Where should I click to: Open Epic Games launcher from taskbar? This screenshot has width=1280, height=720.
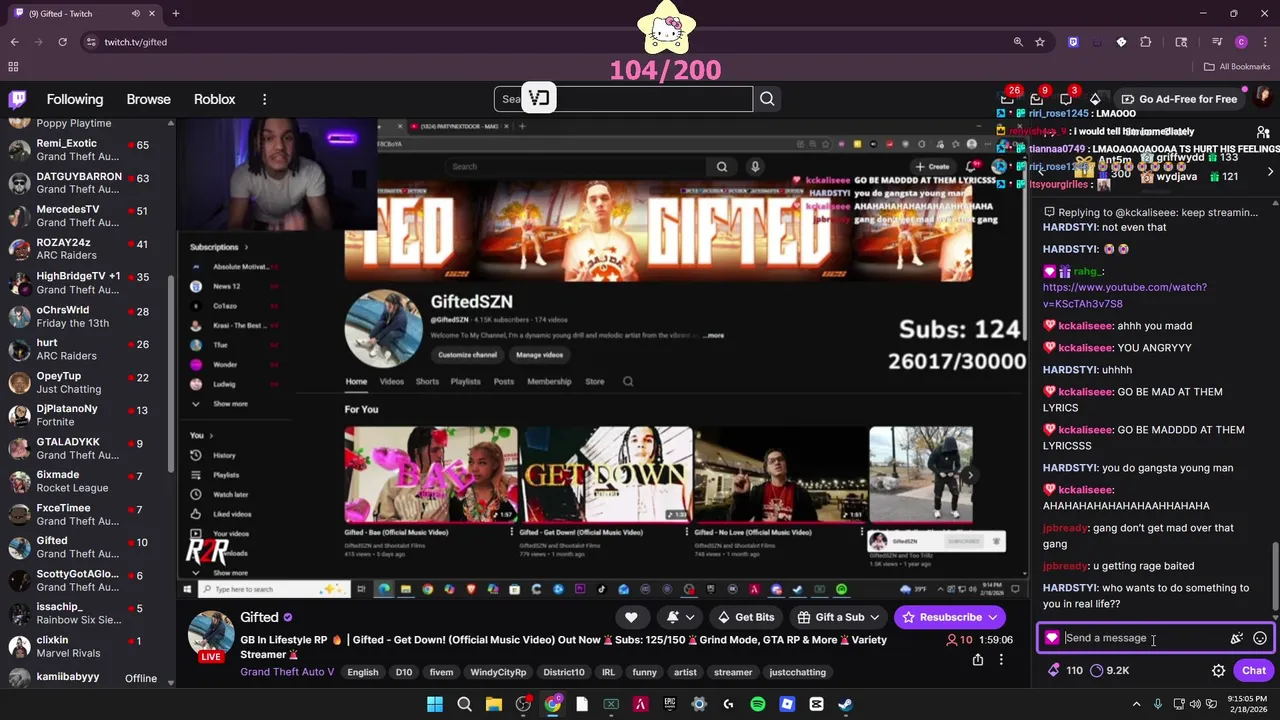click(670, 704)
